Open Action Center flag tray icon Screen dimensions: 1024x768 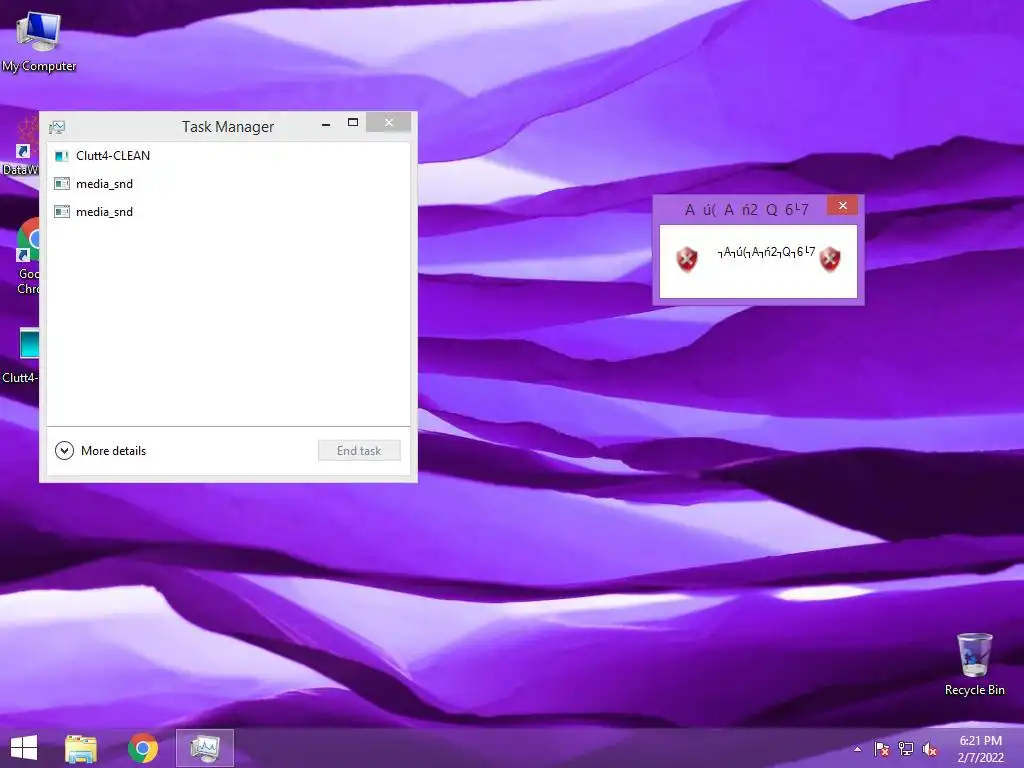click(882, 749)
